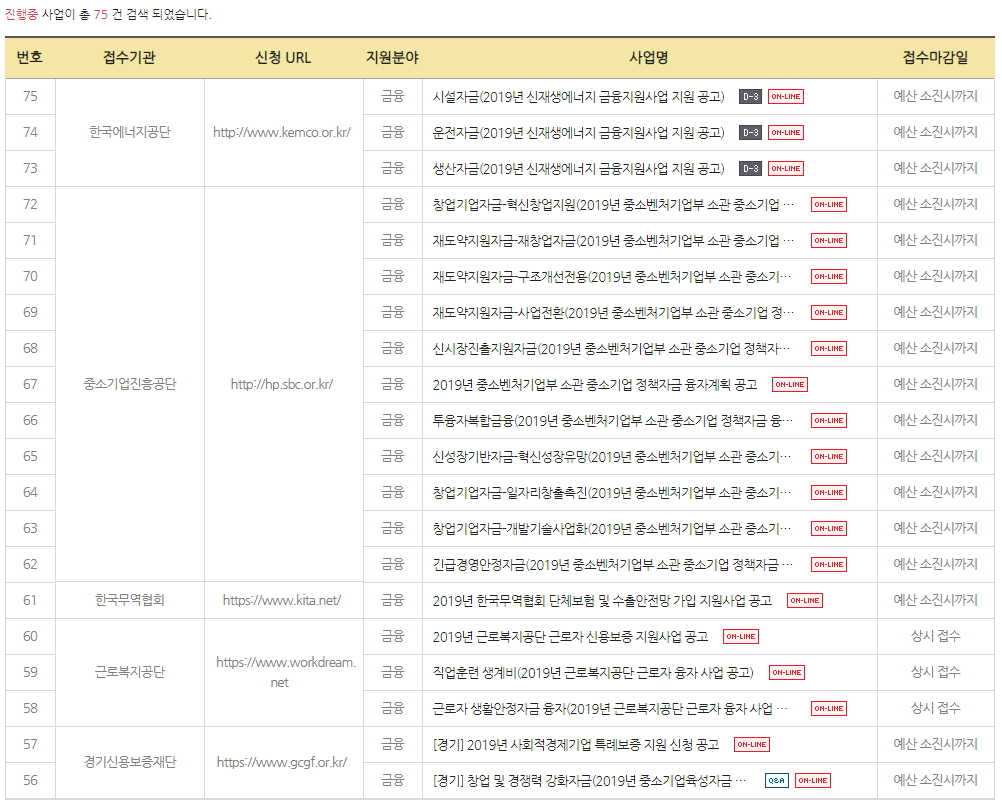Click the ON-LINE badge in row 67
1002x806 pixels.
coord(790,385)
